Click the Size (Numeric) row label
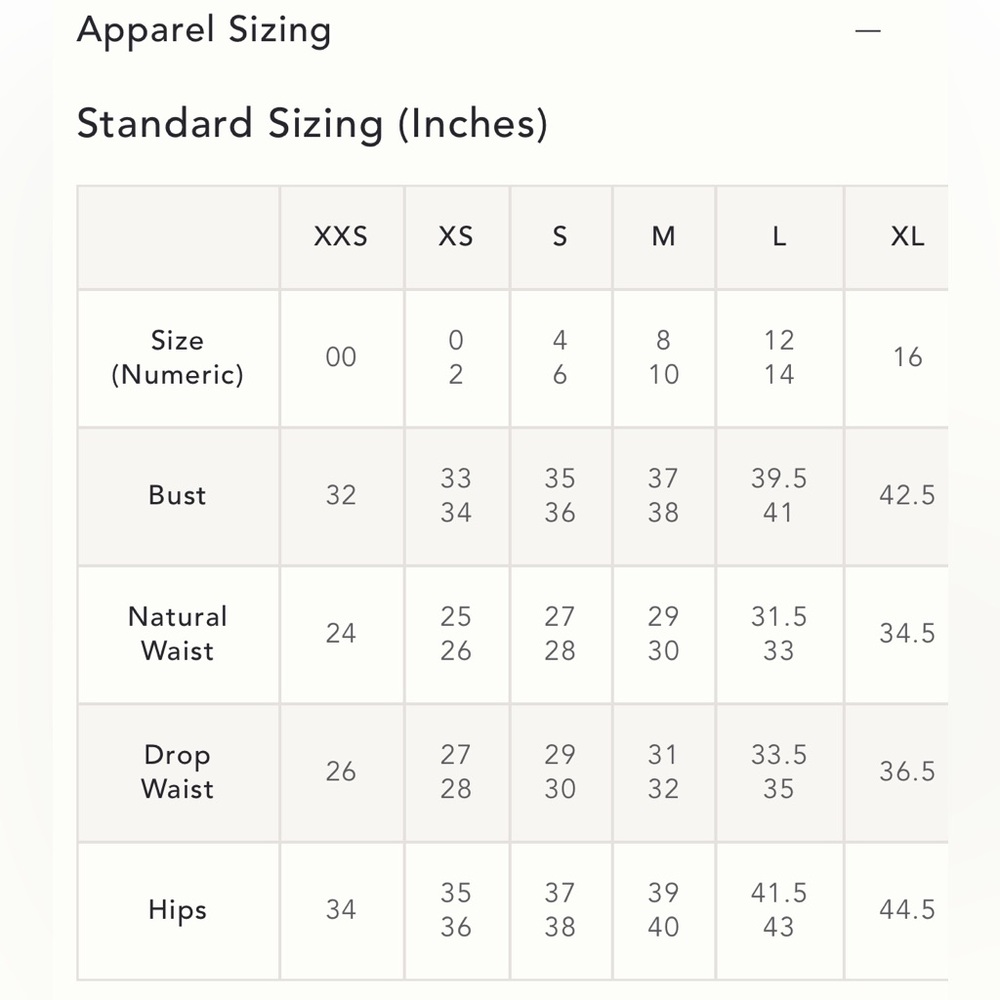Screen dimensions: 1000x1000 [177, 358]
